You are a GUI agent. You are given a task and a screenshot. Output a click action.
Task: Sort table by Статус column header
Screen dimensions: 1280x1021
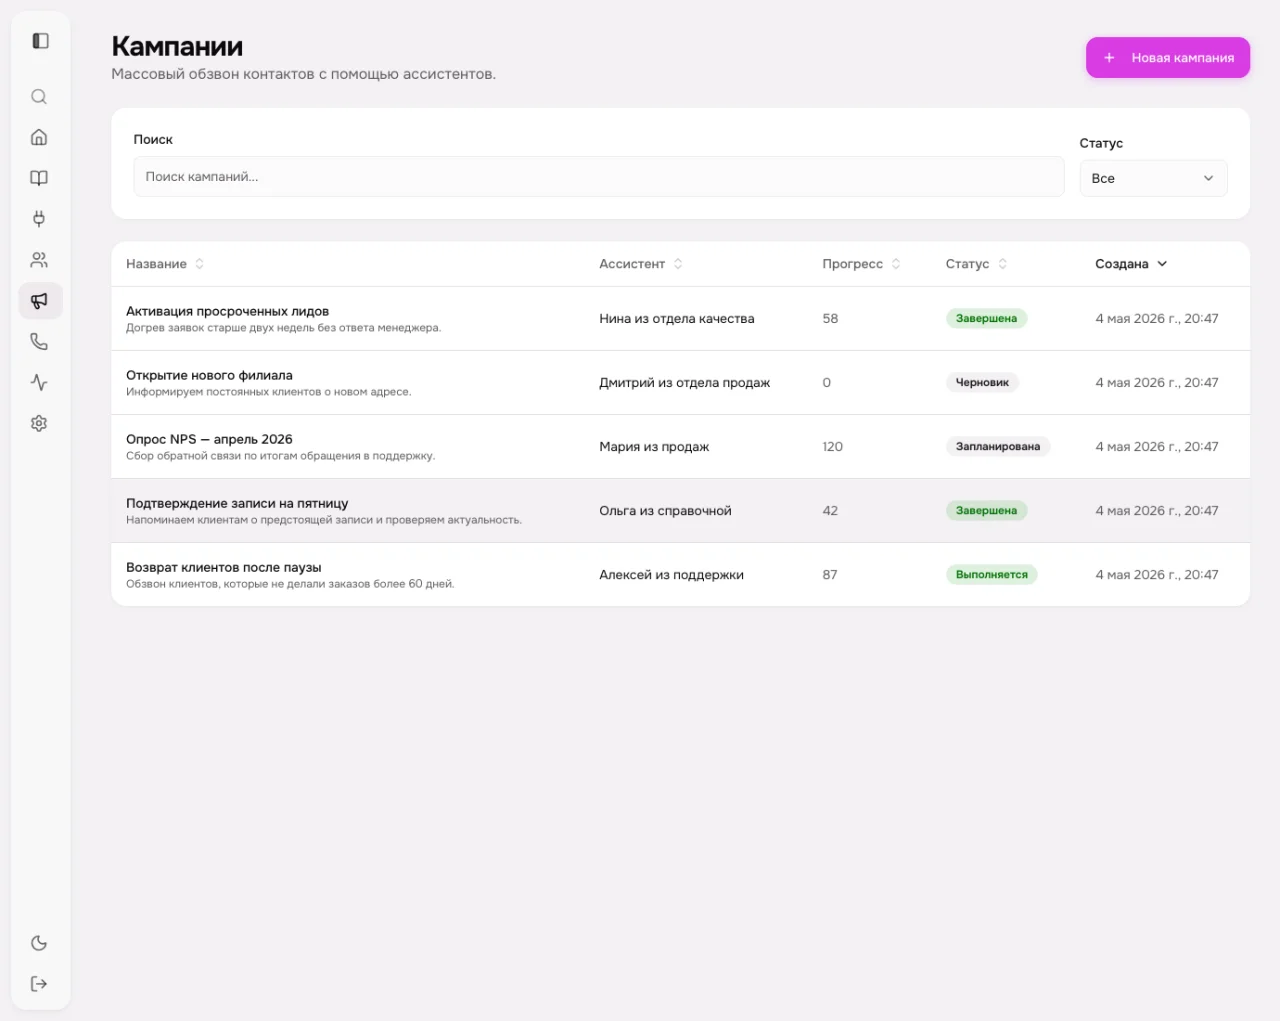(976, 264)
